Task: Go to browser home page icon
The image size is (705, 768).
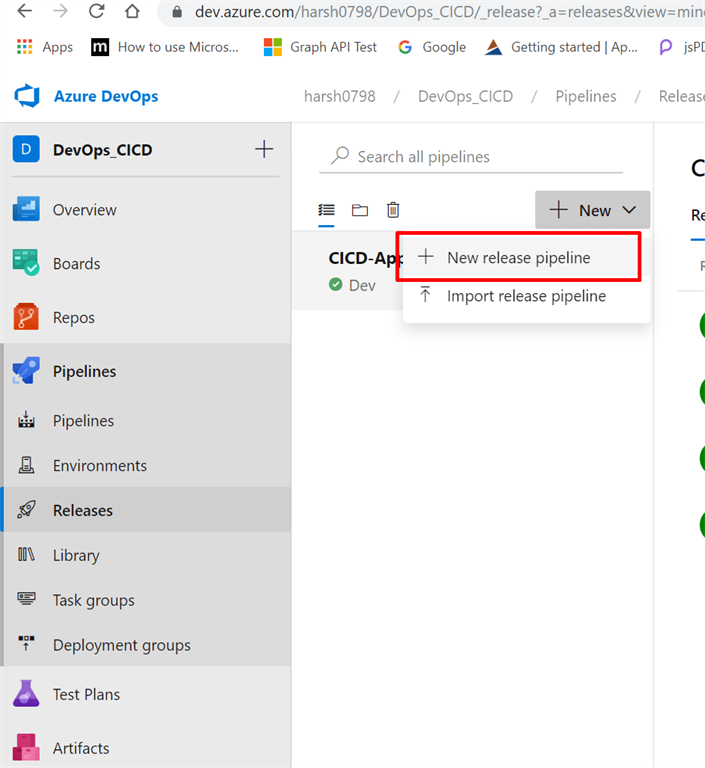Action: 132,11
